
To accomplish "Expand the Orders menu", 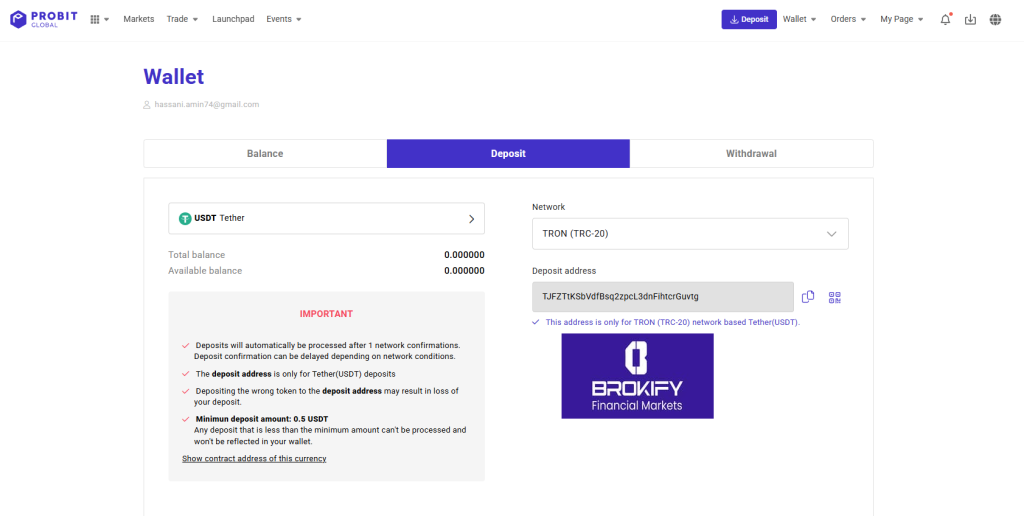I will pyautogui.click(x=849, y=19).
